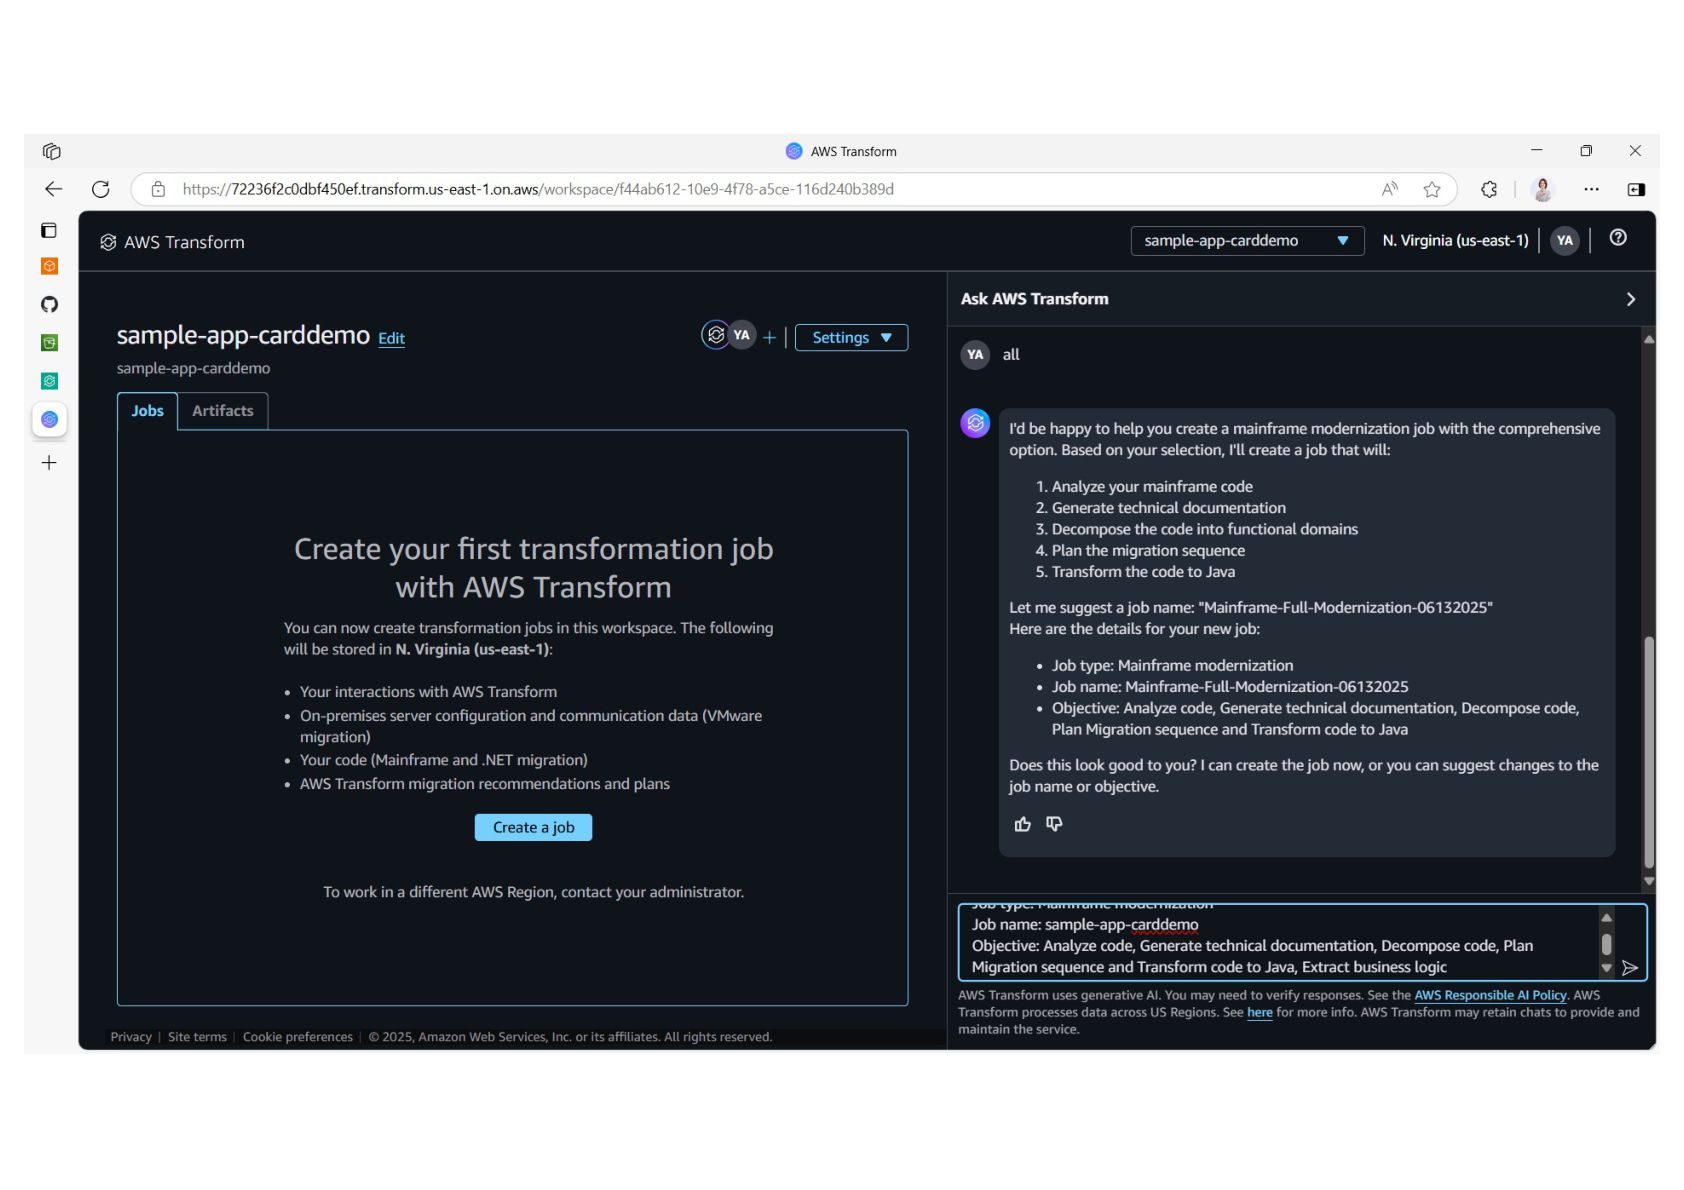Add page to favorites with the star icon
Image resolution: width=1684 pixels, height=1190 pixels.
point(1432,189)
